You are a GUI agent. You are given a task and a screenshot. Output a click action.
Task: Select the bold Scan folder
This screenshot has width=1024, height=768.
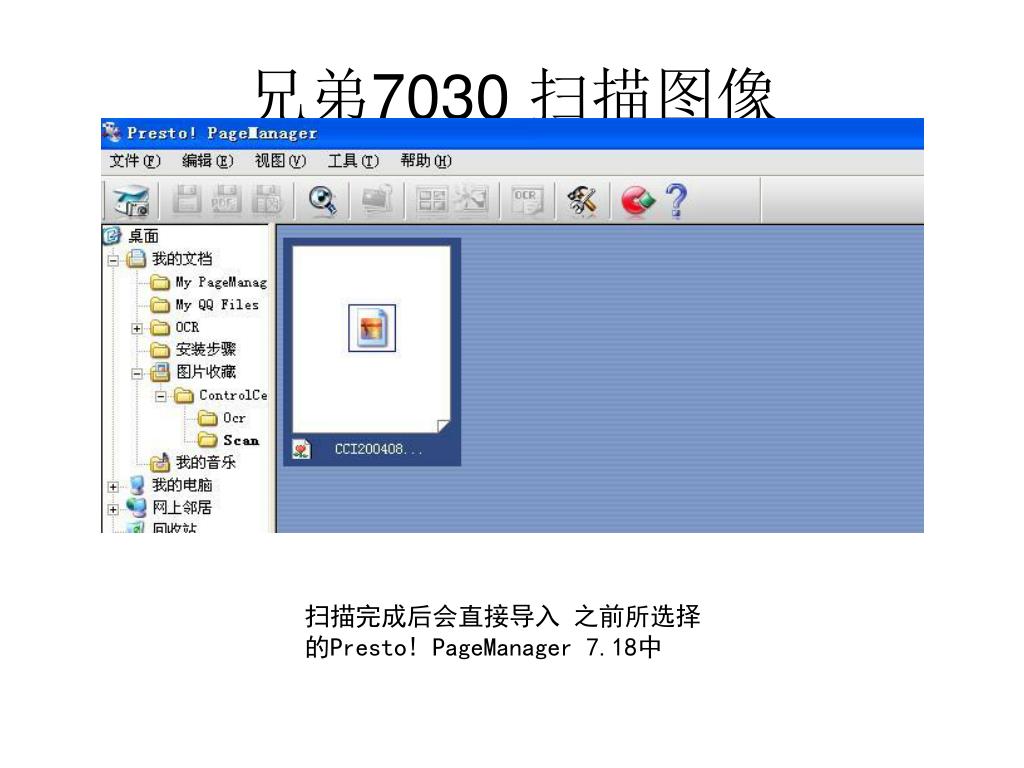coord(241,440)
